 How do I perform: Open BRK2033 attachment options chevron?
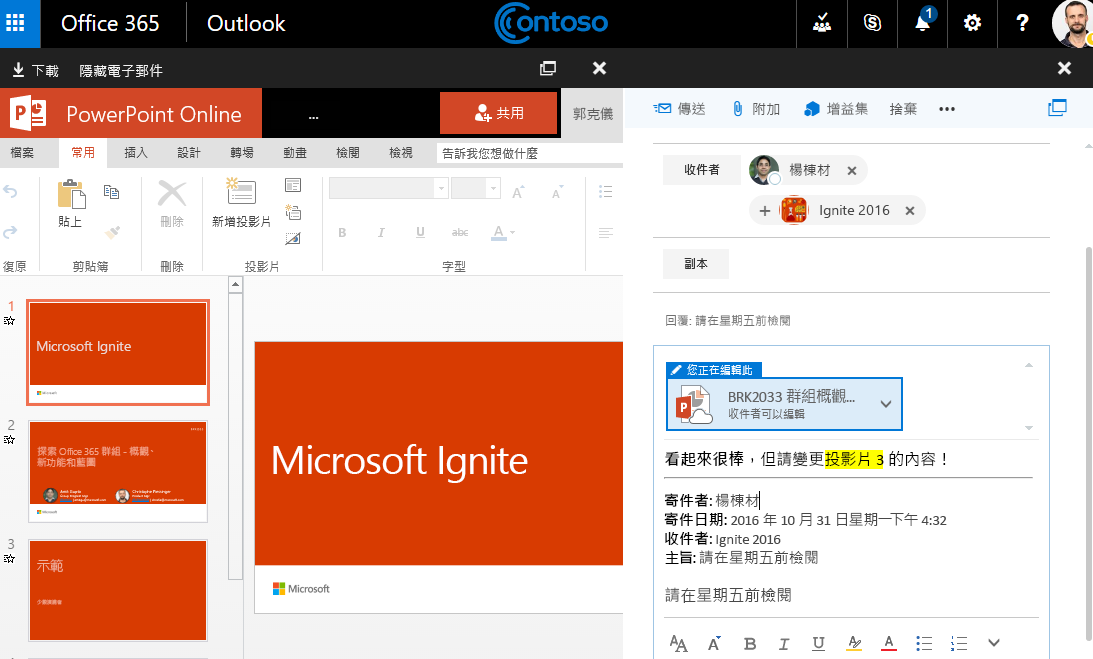click(885, 404)
